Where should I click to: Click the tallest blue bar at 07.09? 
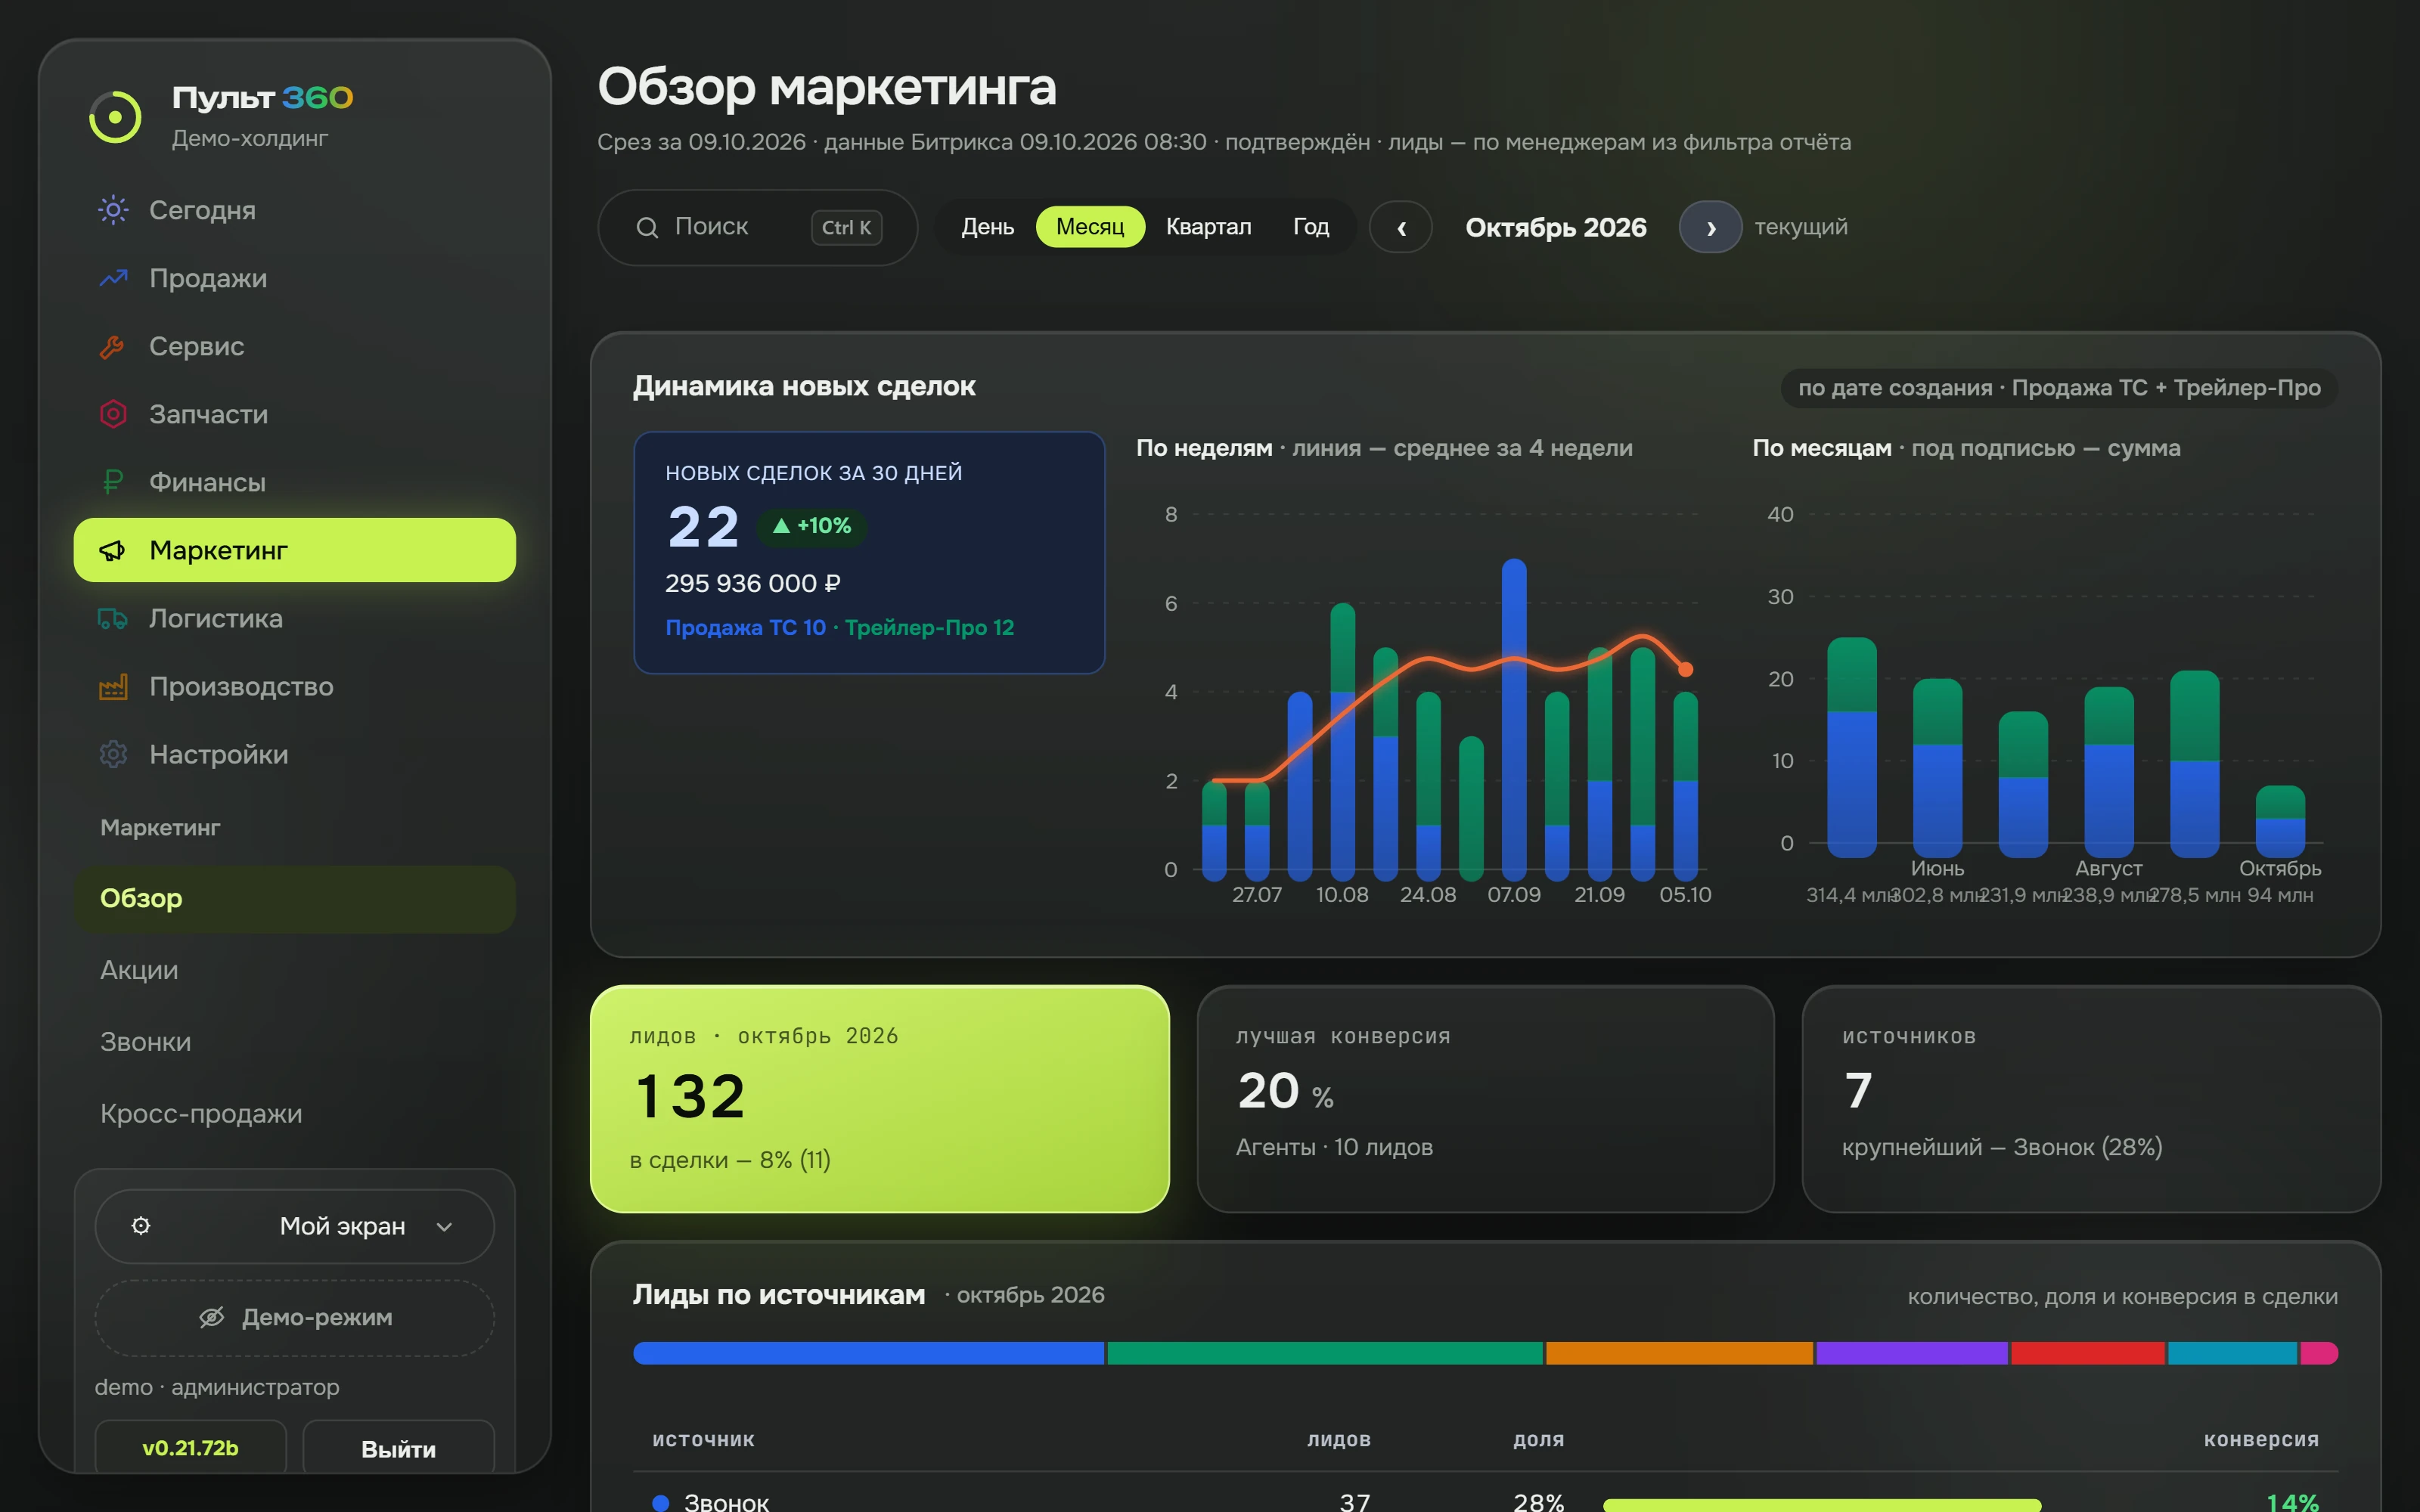click(x=1514, y=718)
